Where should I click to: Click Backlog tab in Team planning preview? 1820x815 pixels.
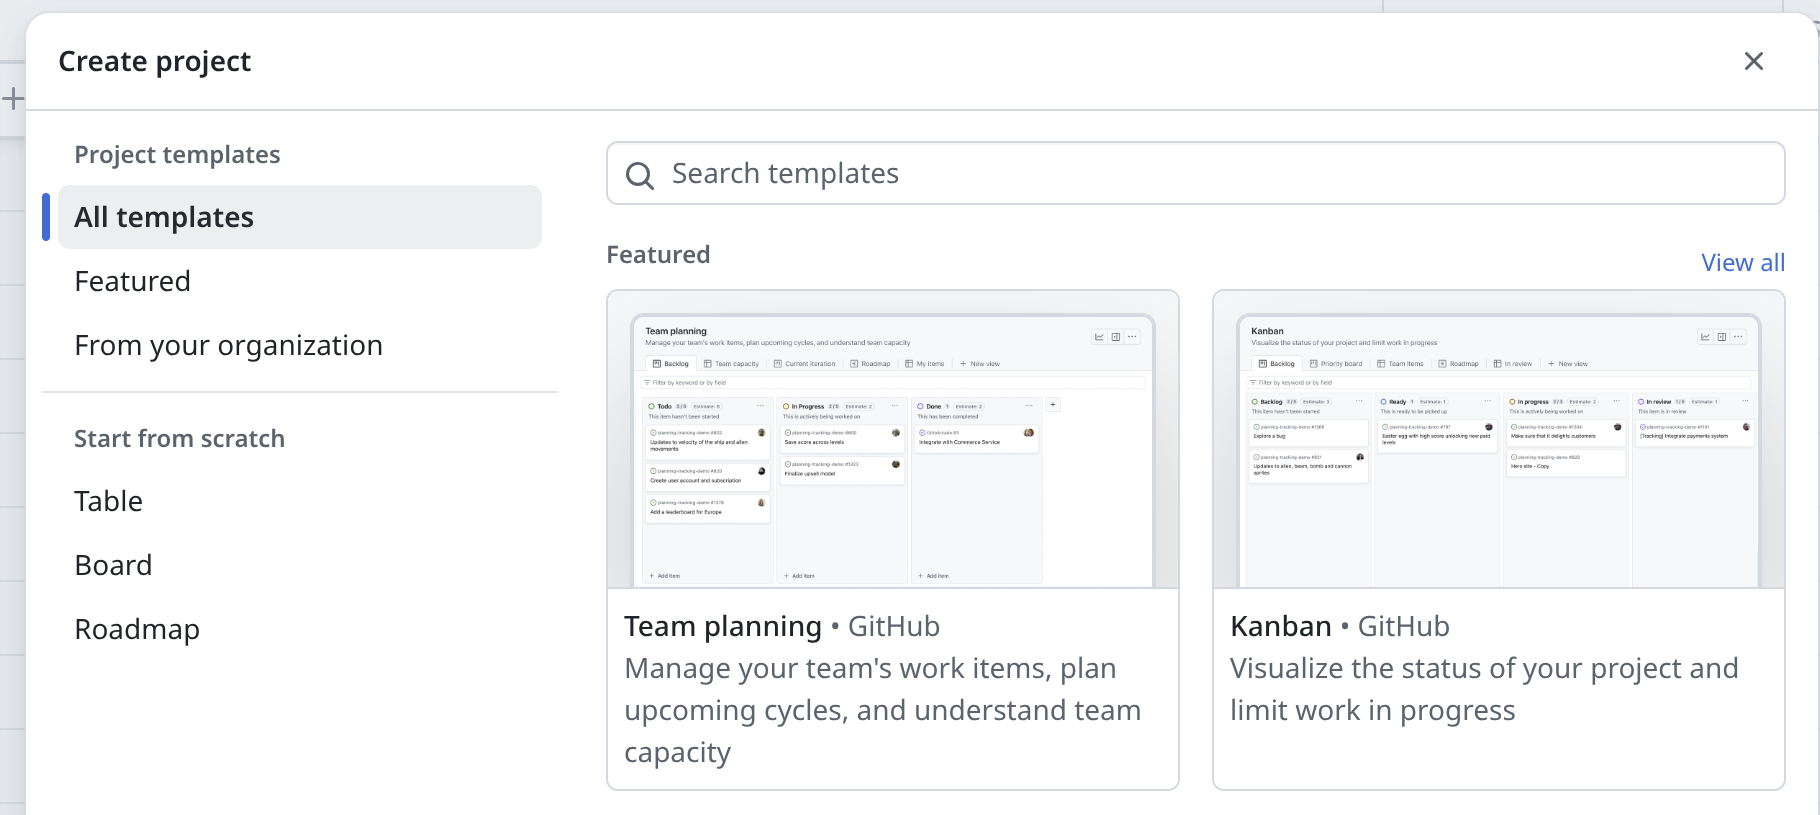670,364
